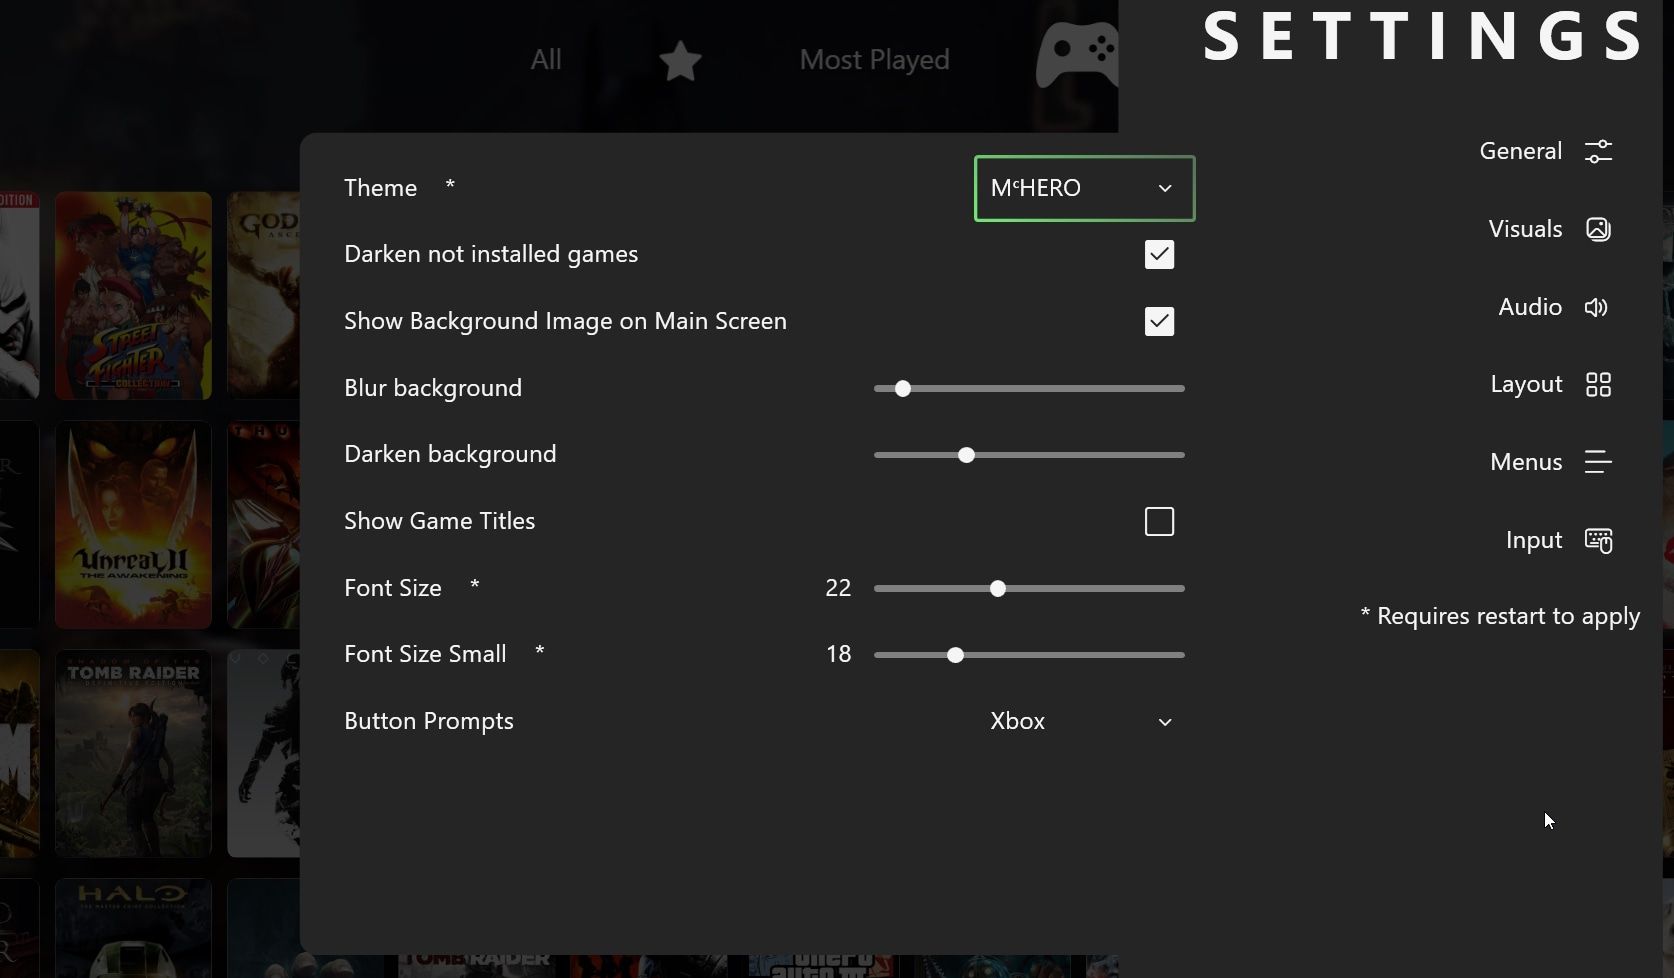Viewport: 1674px width, 978px height.
Task: Select the Visuals section label
Action: tap(1523, 229)
